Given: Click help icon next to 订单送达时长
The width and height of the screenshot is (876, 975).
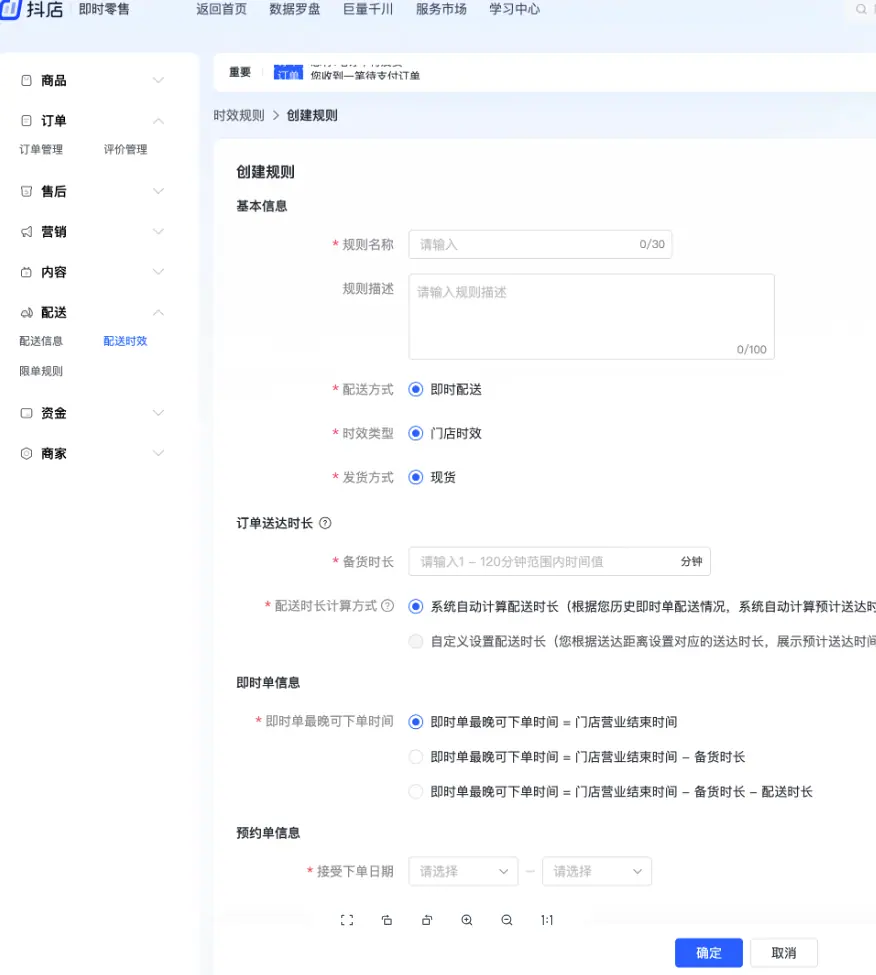Looking at the screenshot, I should pyautogui.click(x=325, y=523).
